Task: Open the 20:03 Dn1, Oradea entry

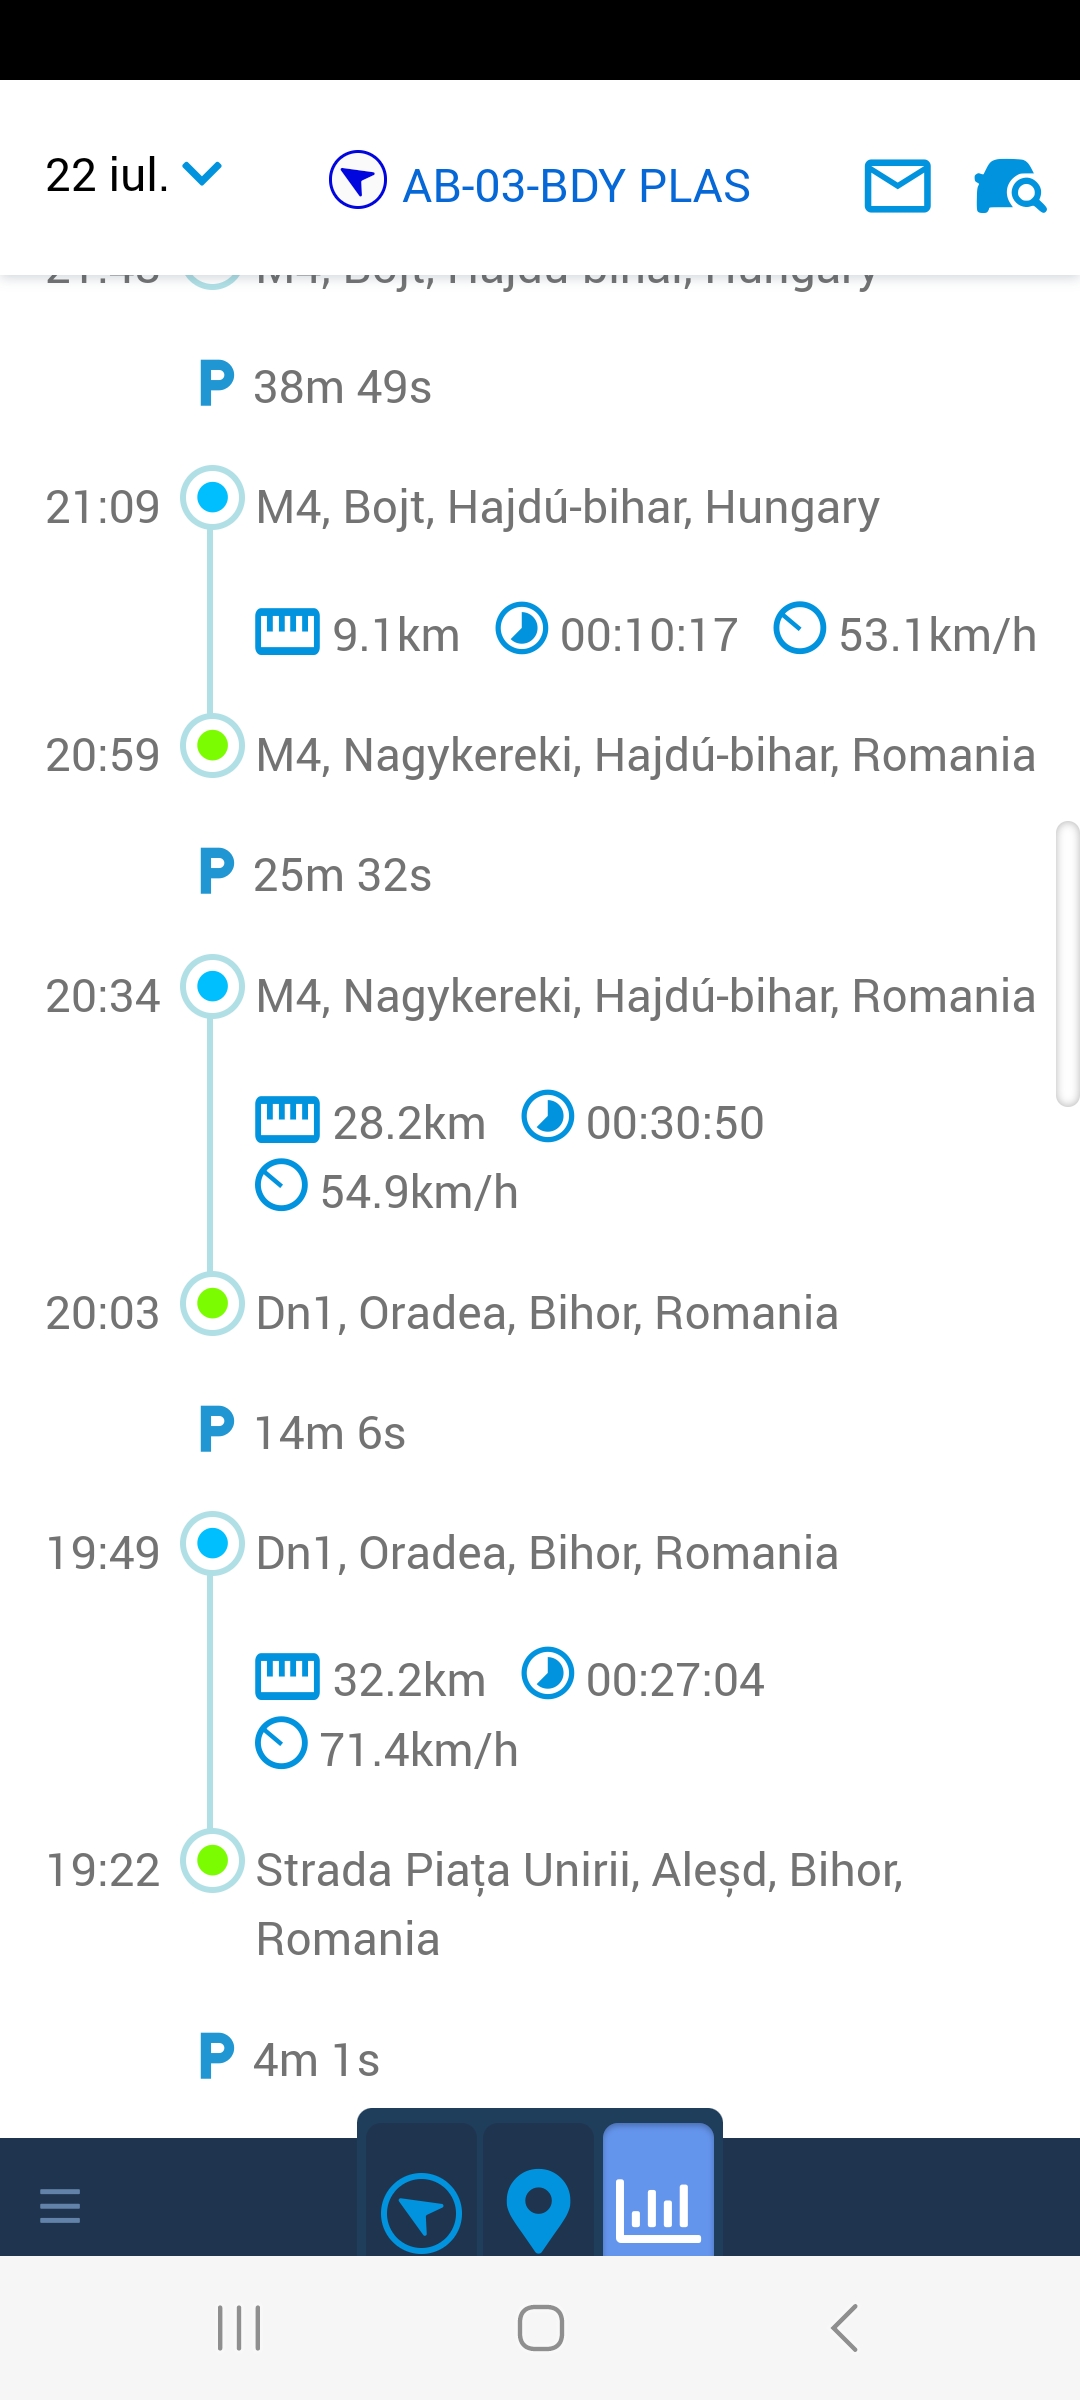Action: (546, 1313)
